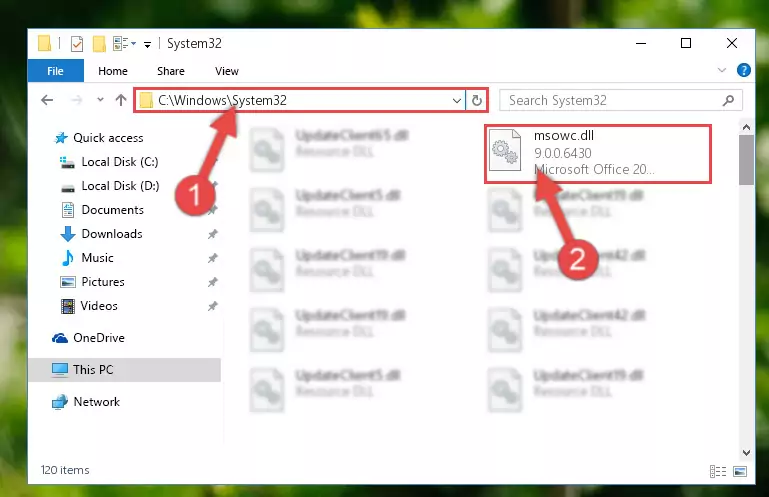Switch to Large icons view layout icon
The image size is (769, 497).
[x=740, y=471]
